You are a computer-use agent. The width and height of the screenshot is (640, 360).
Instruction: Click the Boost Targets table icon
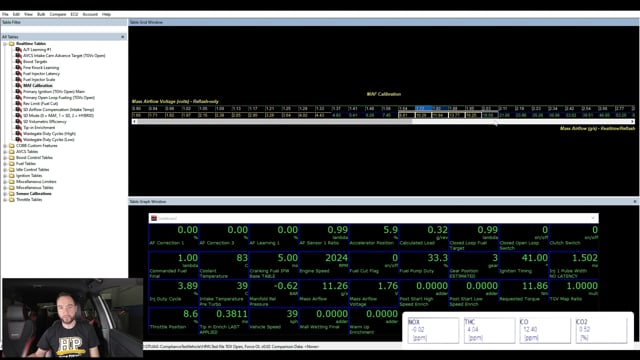pos(18,62)
